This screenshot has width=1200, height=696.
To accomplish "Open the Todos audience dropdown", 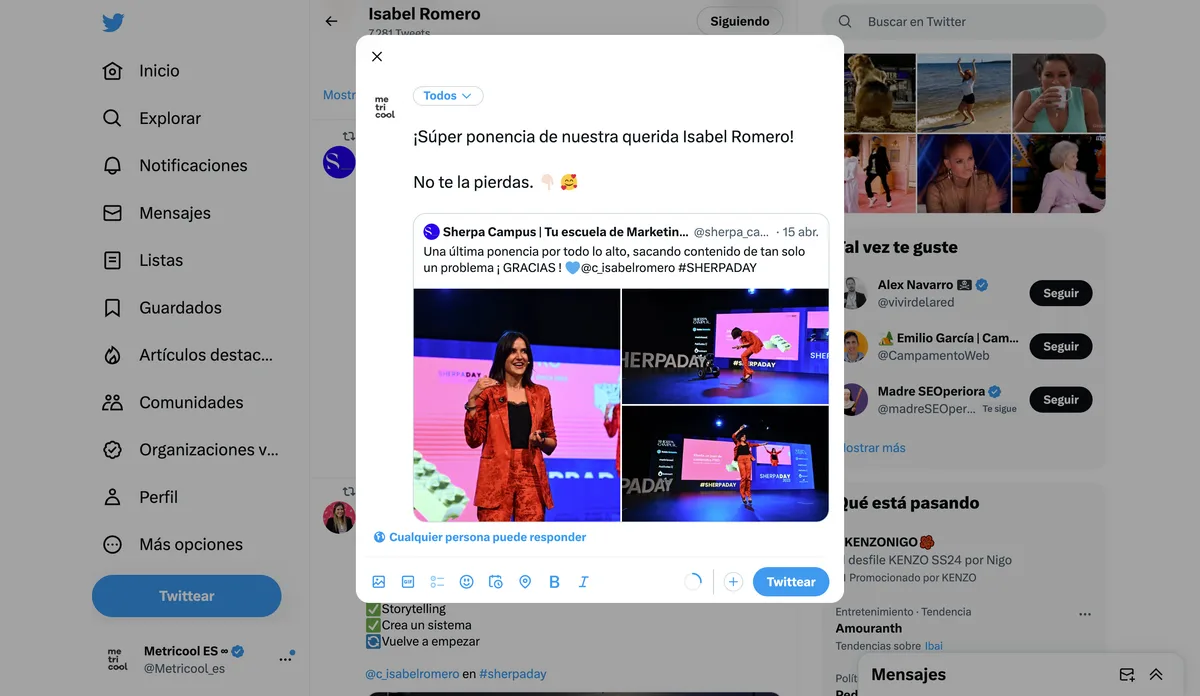I will coord(447,96).
